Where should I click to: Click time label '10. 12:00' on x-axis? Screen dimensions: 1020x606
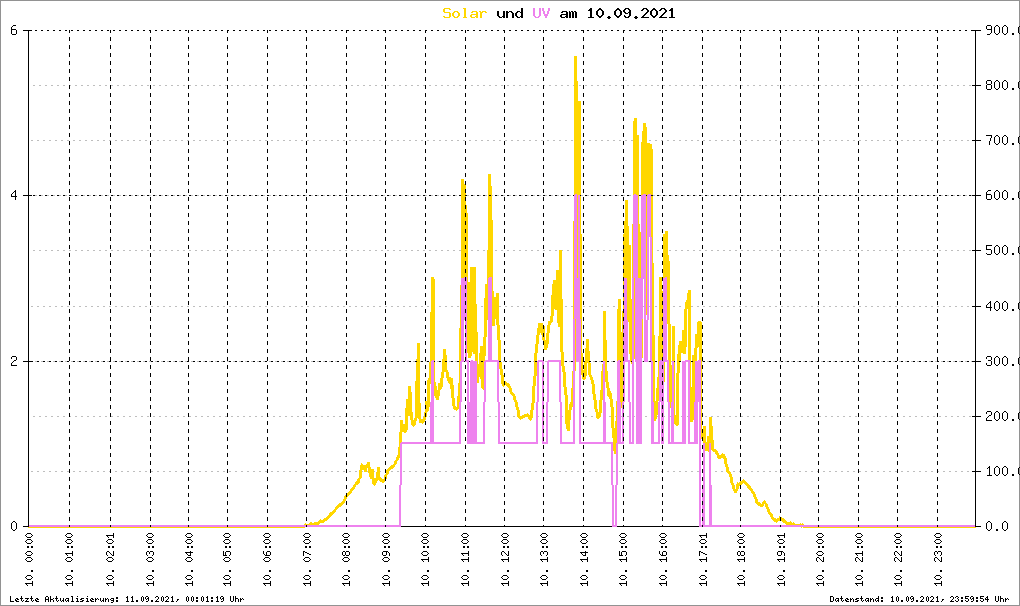pos(505,559)
